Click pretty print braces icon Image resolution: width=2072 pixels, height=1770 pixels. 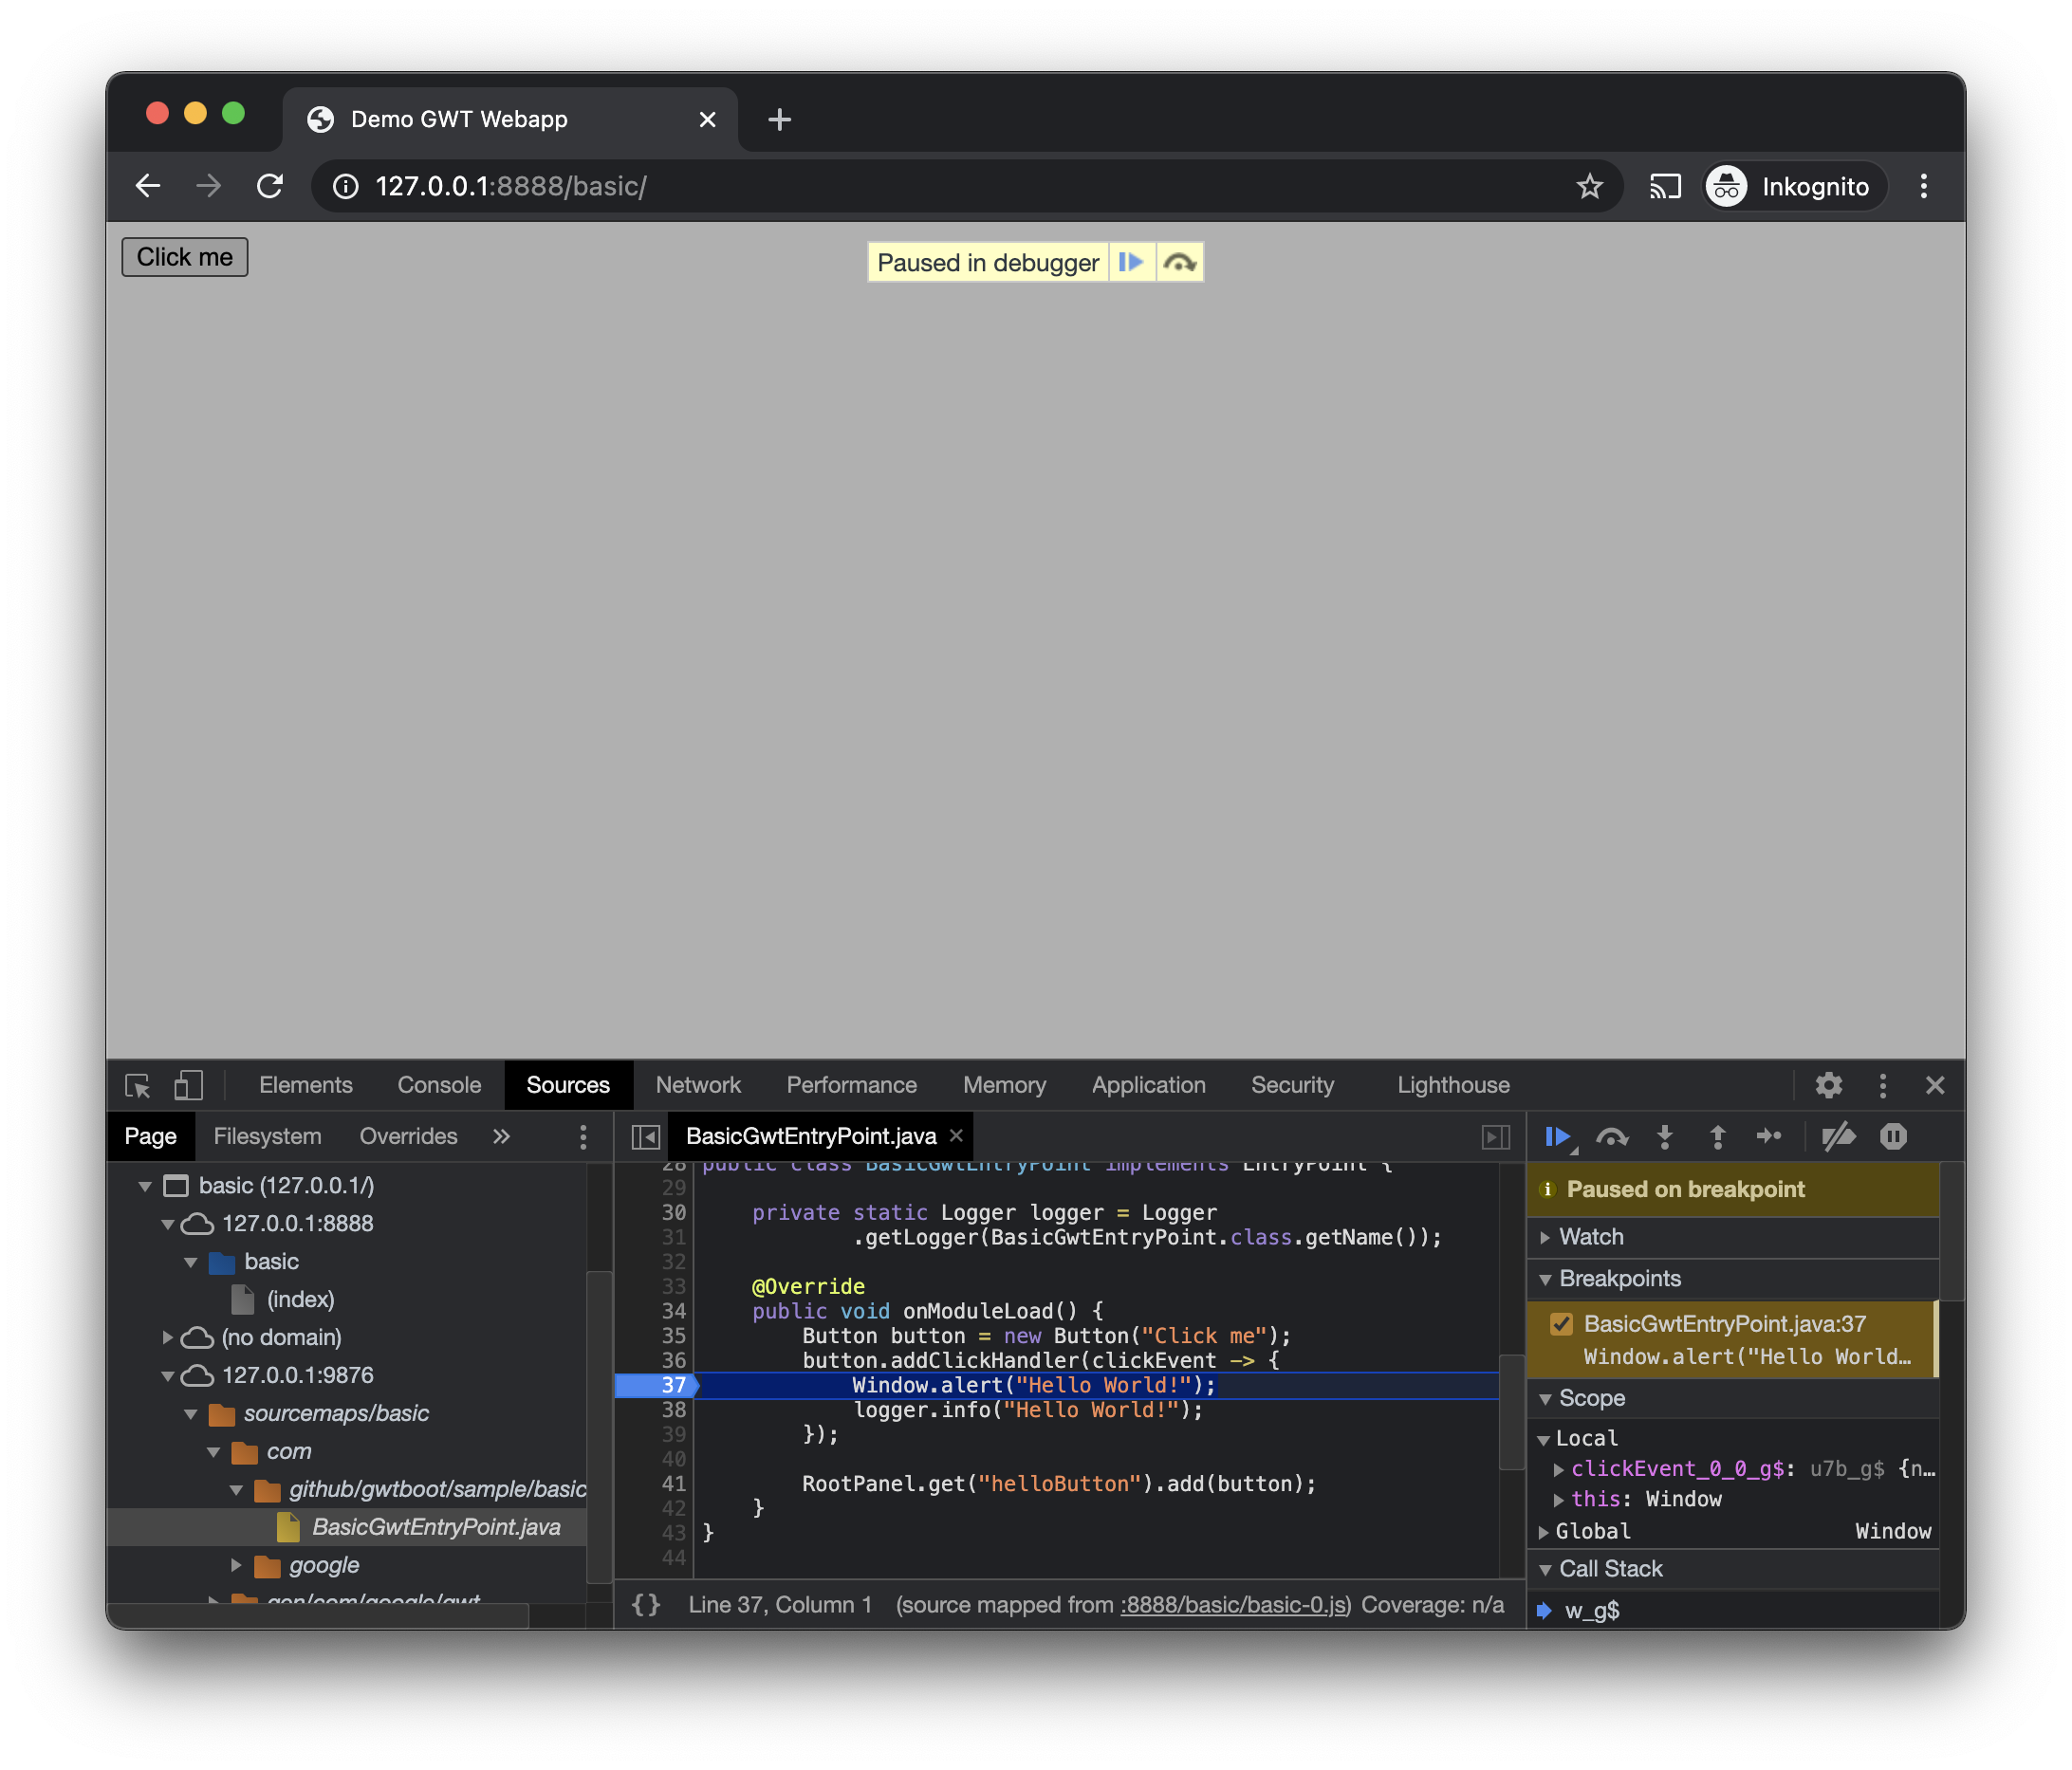646,1604
